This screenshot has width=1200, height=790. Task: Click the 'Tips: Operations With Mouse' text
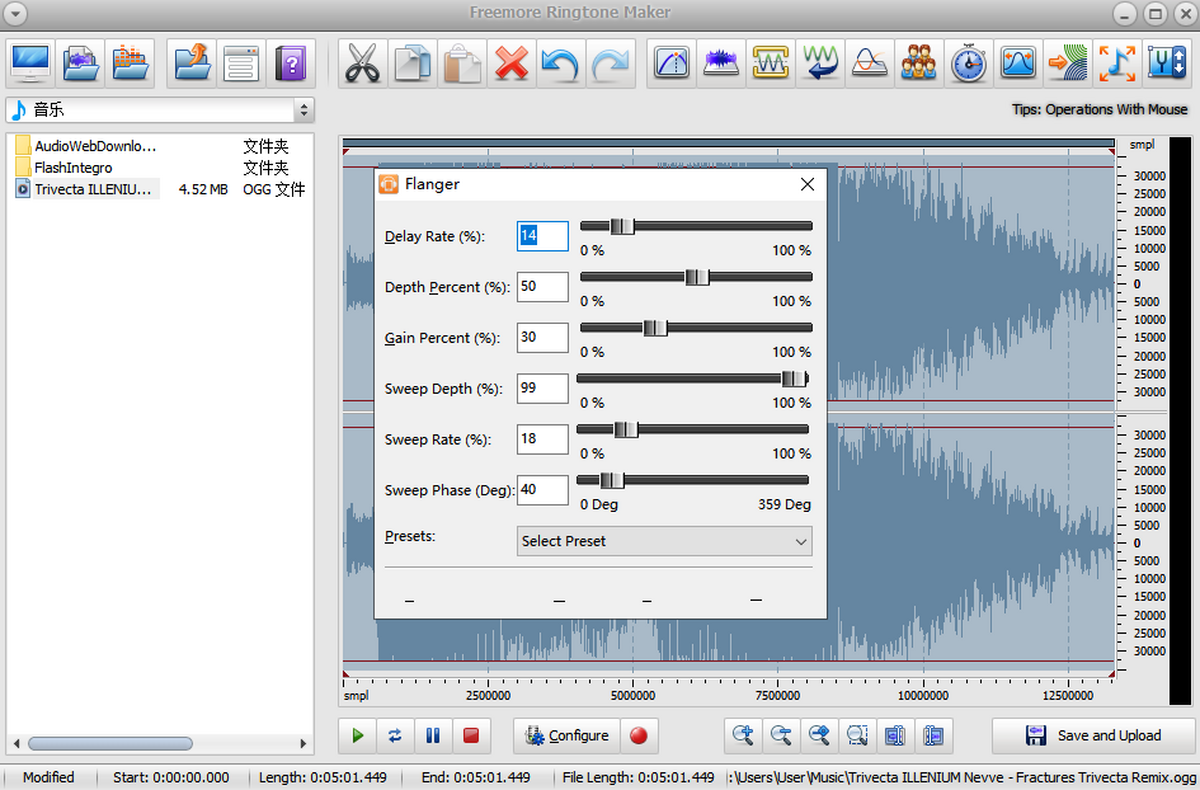[1100, 110]
